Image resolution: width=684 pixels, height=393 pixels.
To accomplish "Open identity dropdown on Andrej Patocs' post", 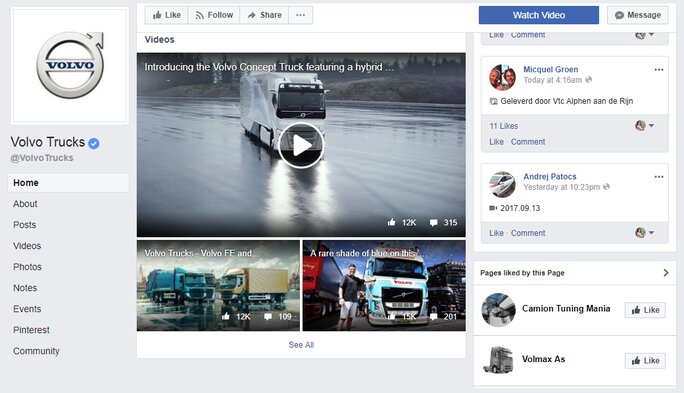I will 645,232.
